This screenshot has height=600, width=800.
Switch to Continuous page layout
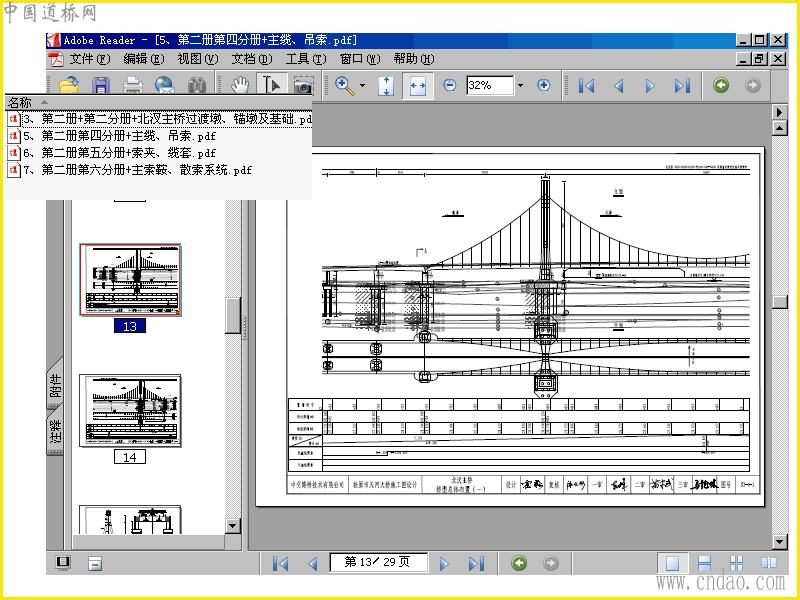(x=704, y=563)
